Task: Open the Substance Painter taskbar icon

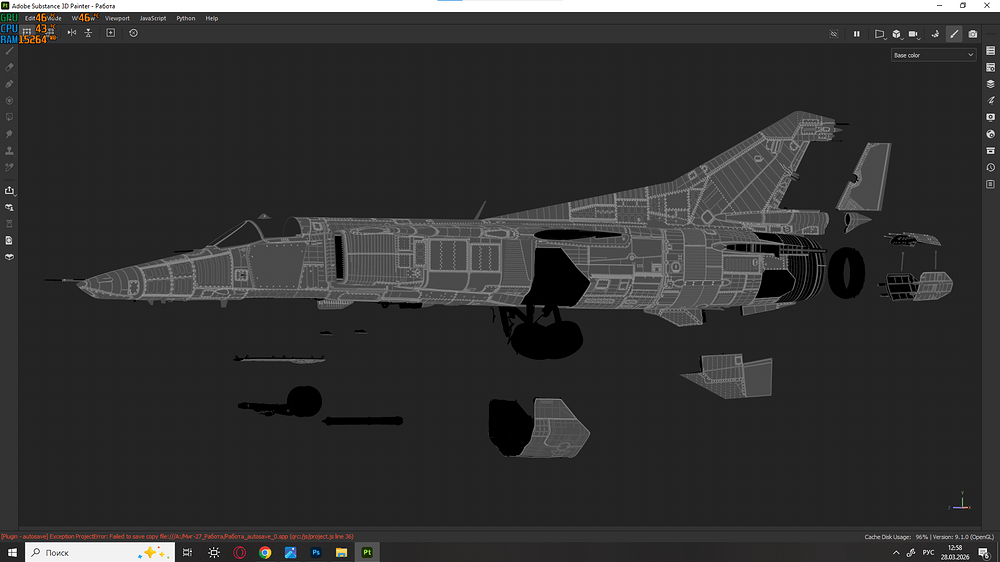Action: pos(367,552)
